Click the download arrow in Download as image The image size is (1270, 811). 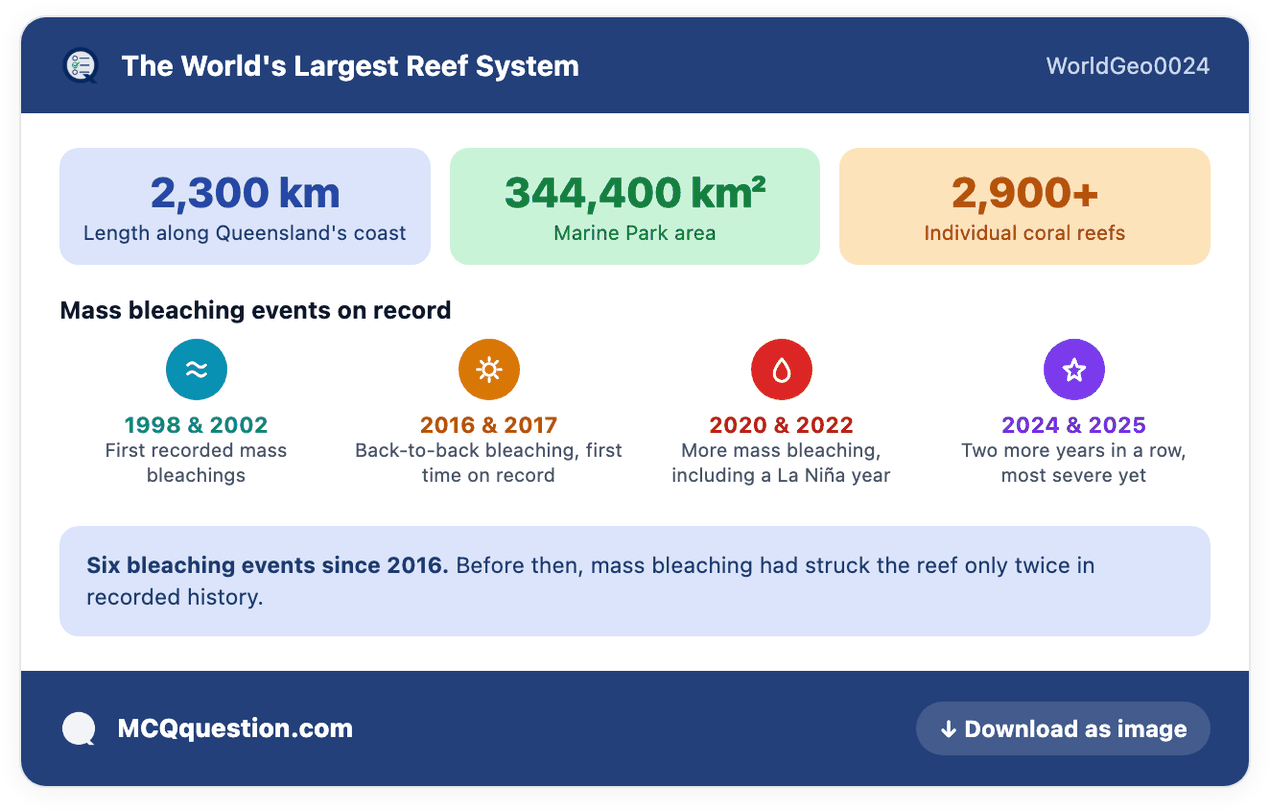click(948, 730)
